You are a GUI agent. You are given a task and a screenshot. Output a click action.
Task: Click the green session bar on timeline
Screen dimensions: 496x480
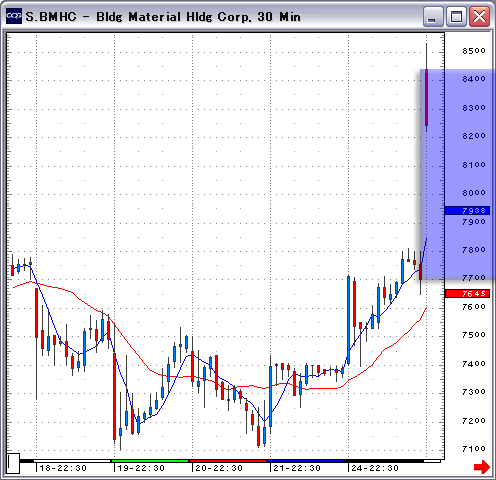coord(150,461)
